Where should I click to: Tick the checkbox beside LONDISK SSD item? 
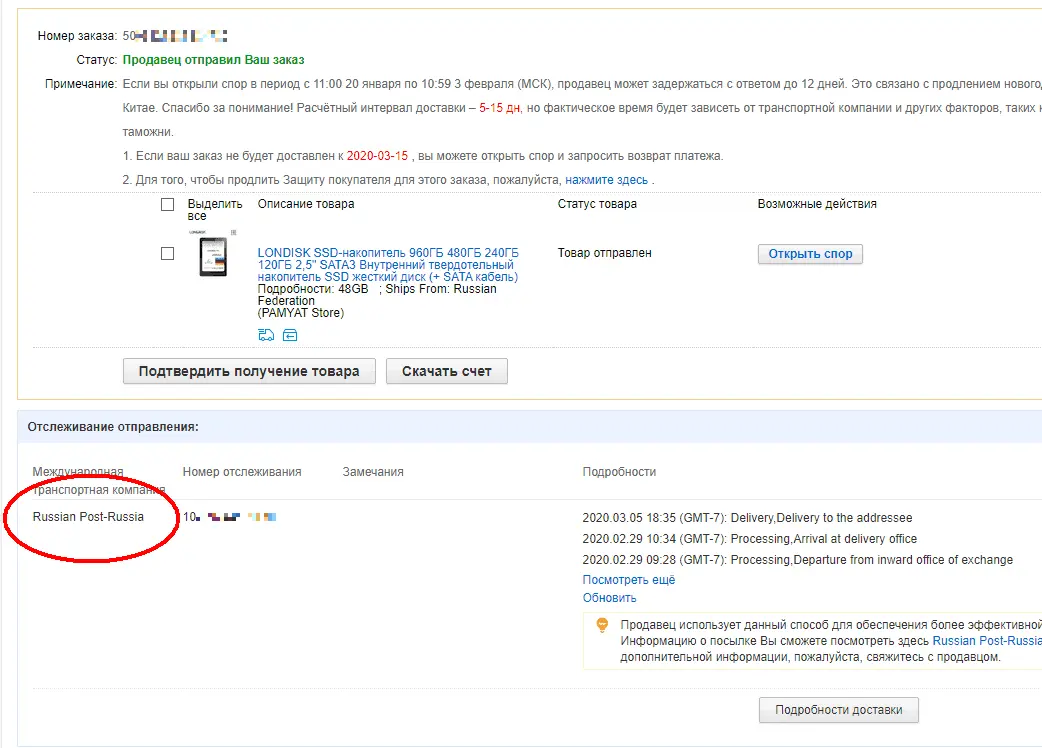click(167, 254)
